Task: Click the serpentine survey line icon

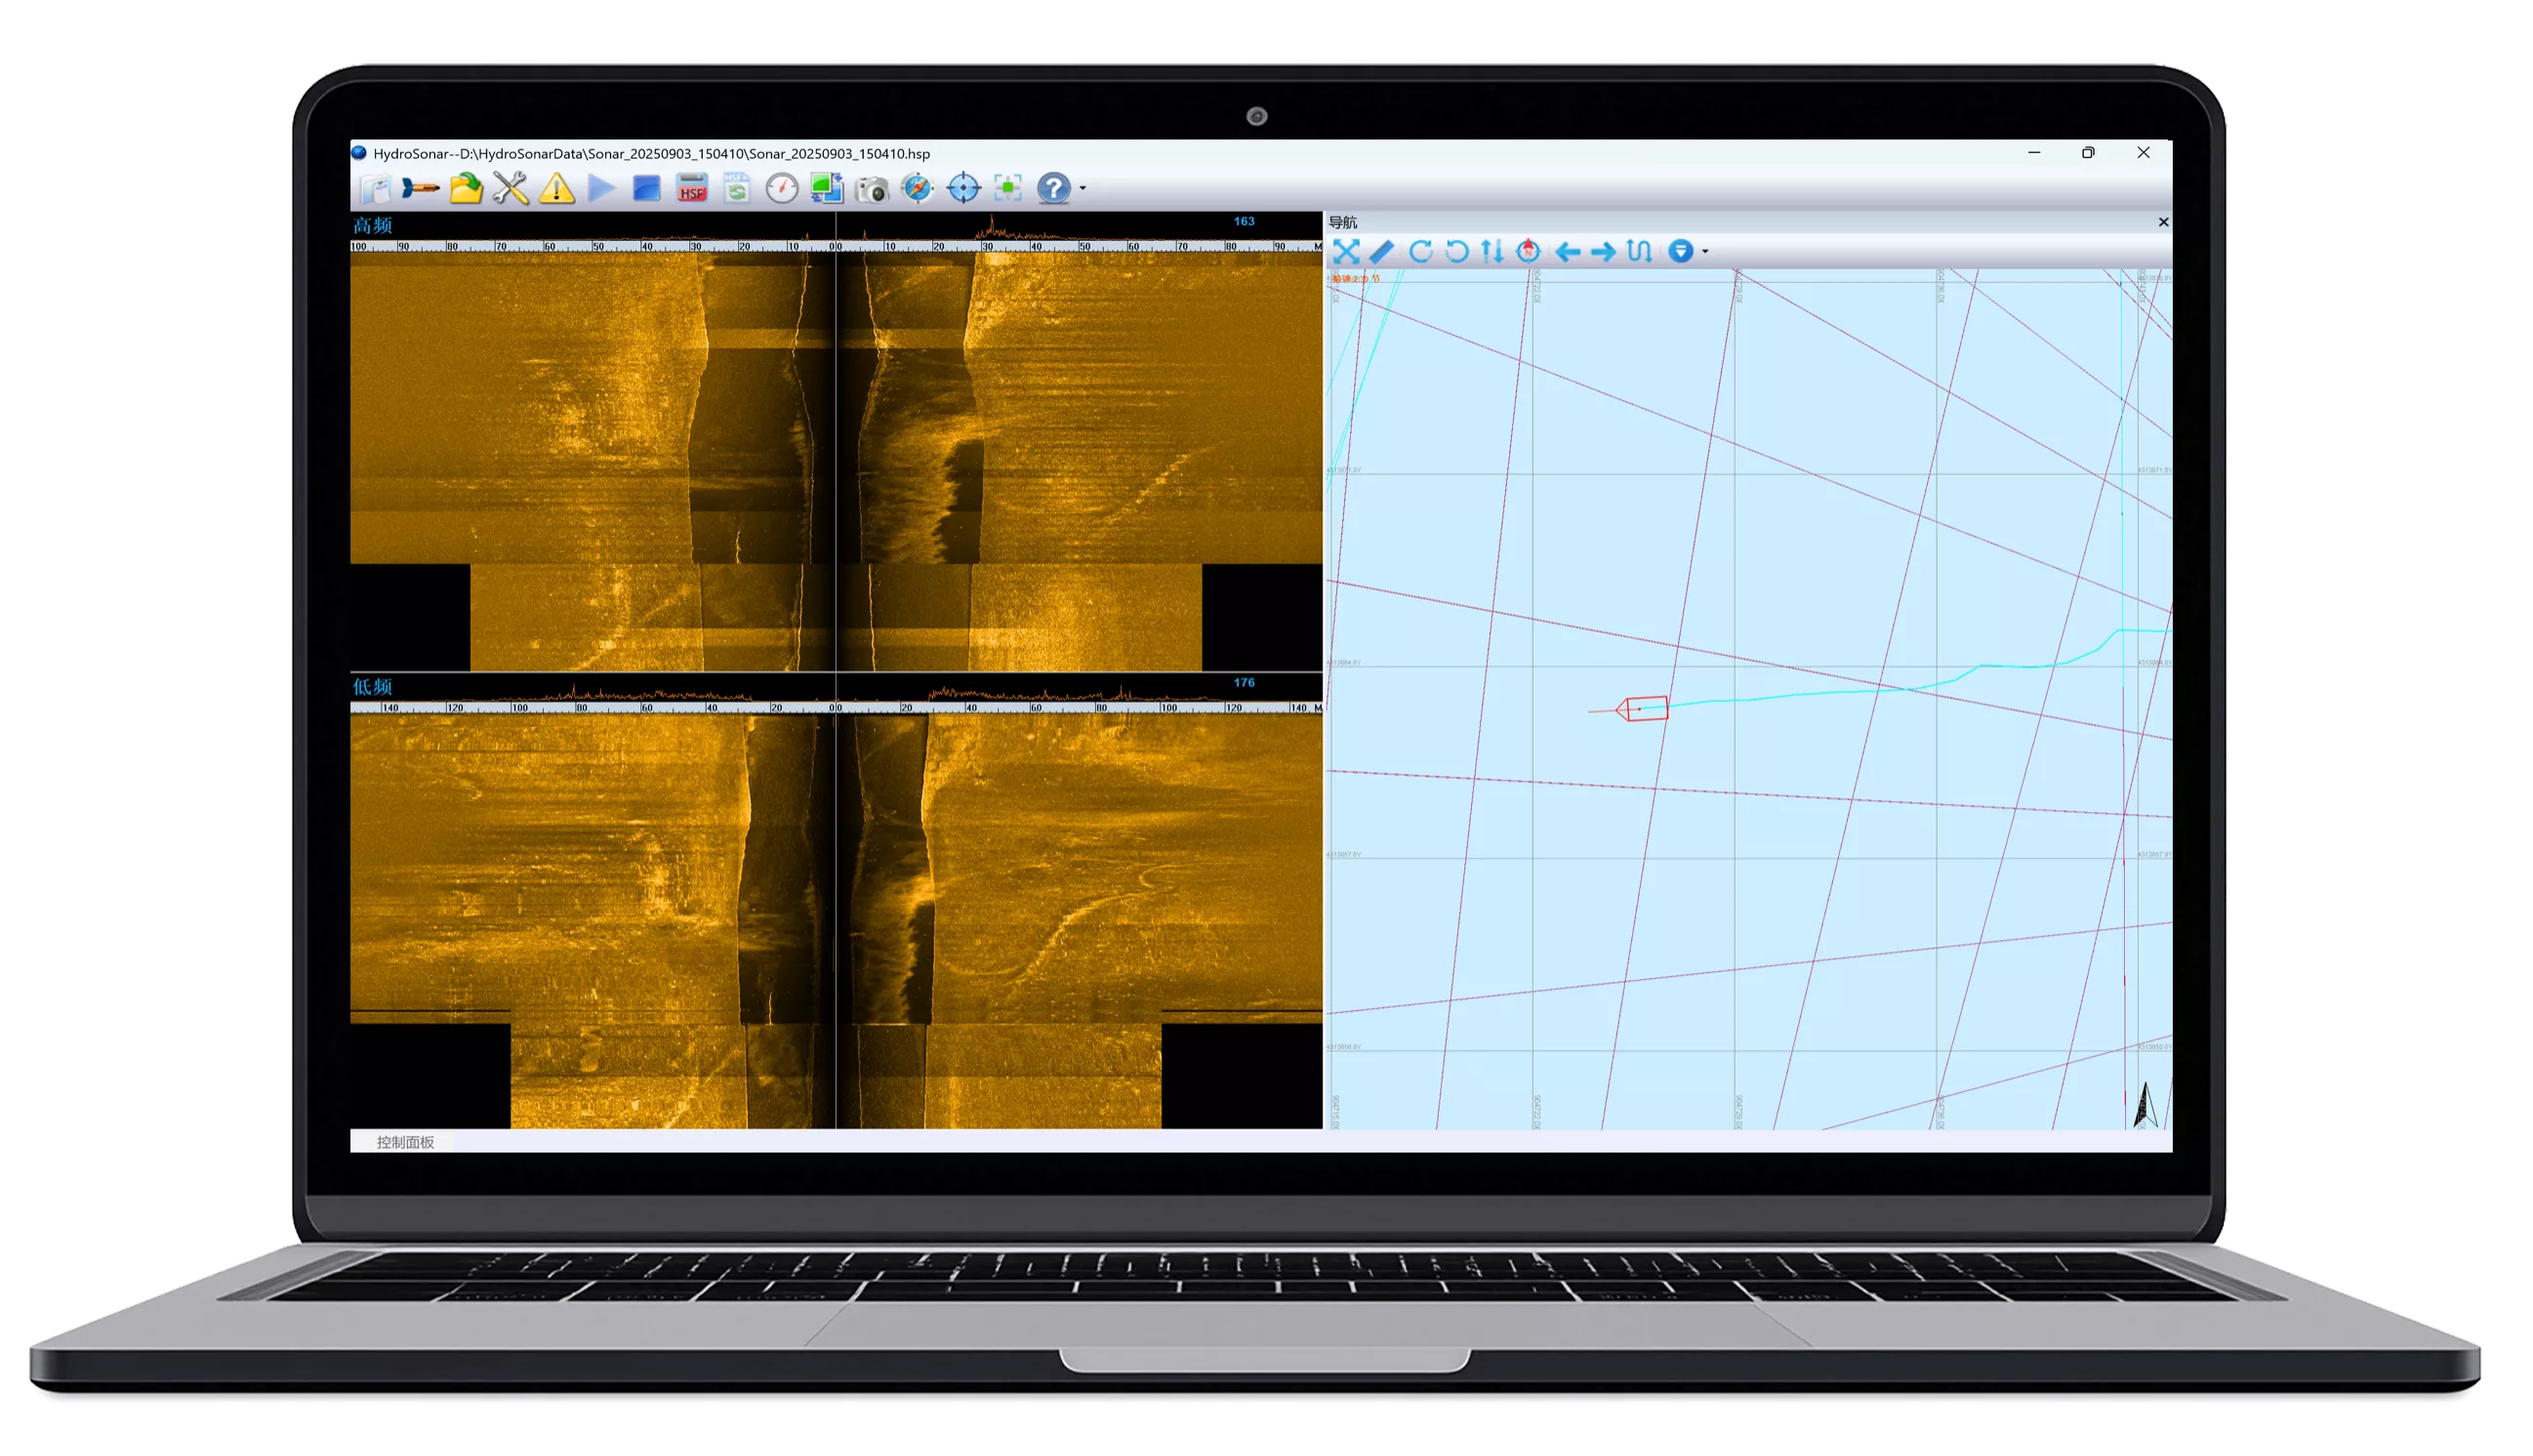Action: click(x=1640, y=251)
